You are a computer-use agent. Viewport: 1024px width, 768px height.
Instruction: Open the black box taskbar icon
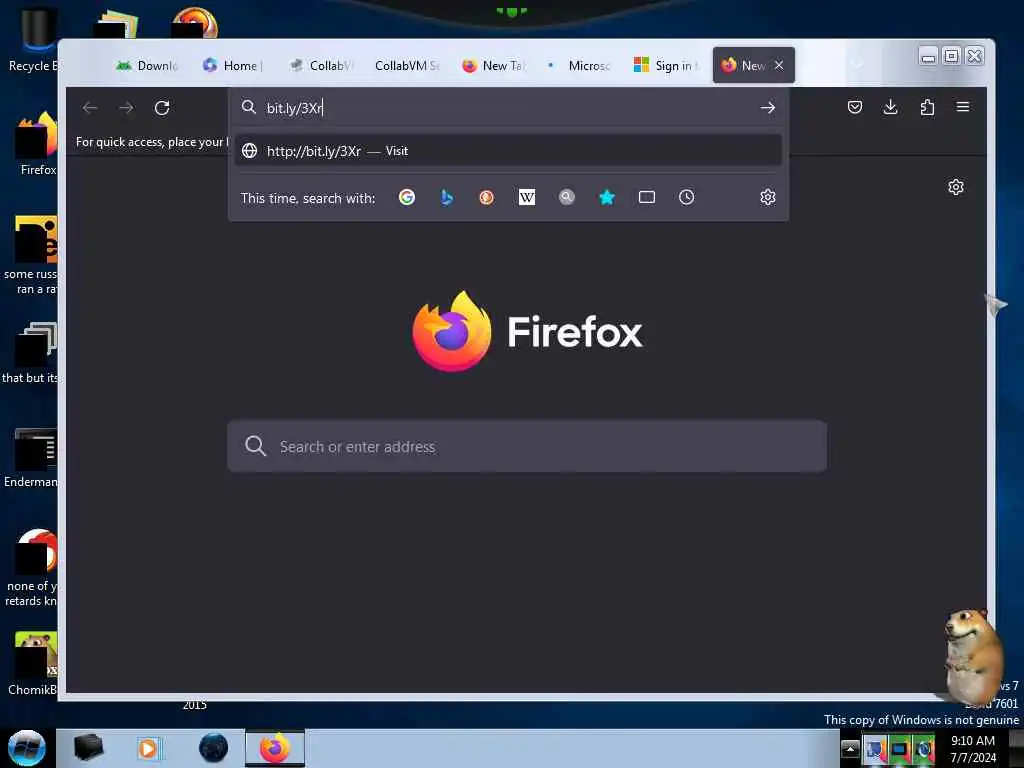pyautogui.click(x=88, y=748)
